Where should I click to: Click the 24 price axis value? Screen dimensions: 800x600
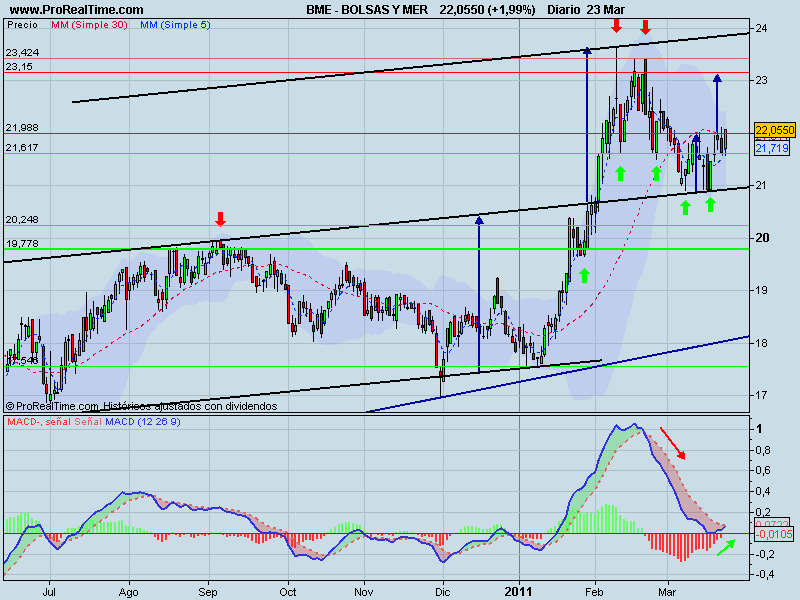click(761, 28)
